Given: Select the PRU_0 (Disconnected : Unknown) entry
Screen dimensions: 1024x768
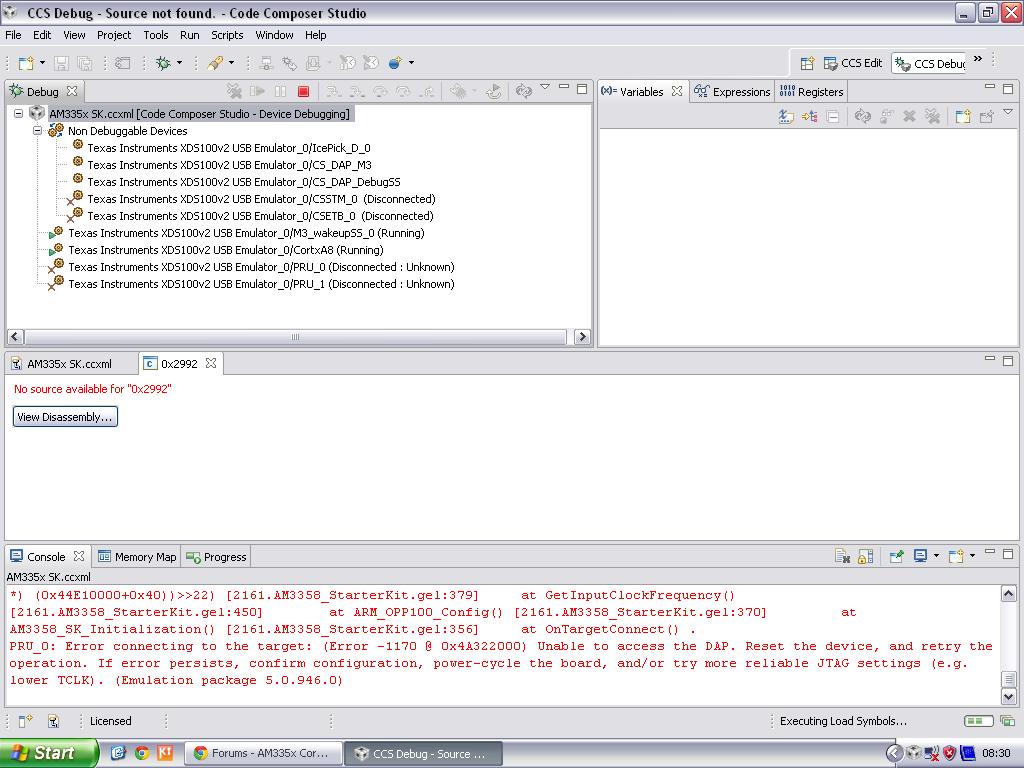Looking at the screenshot, I should tap(261, 267).
